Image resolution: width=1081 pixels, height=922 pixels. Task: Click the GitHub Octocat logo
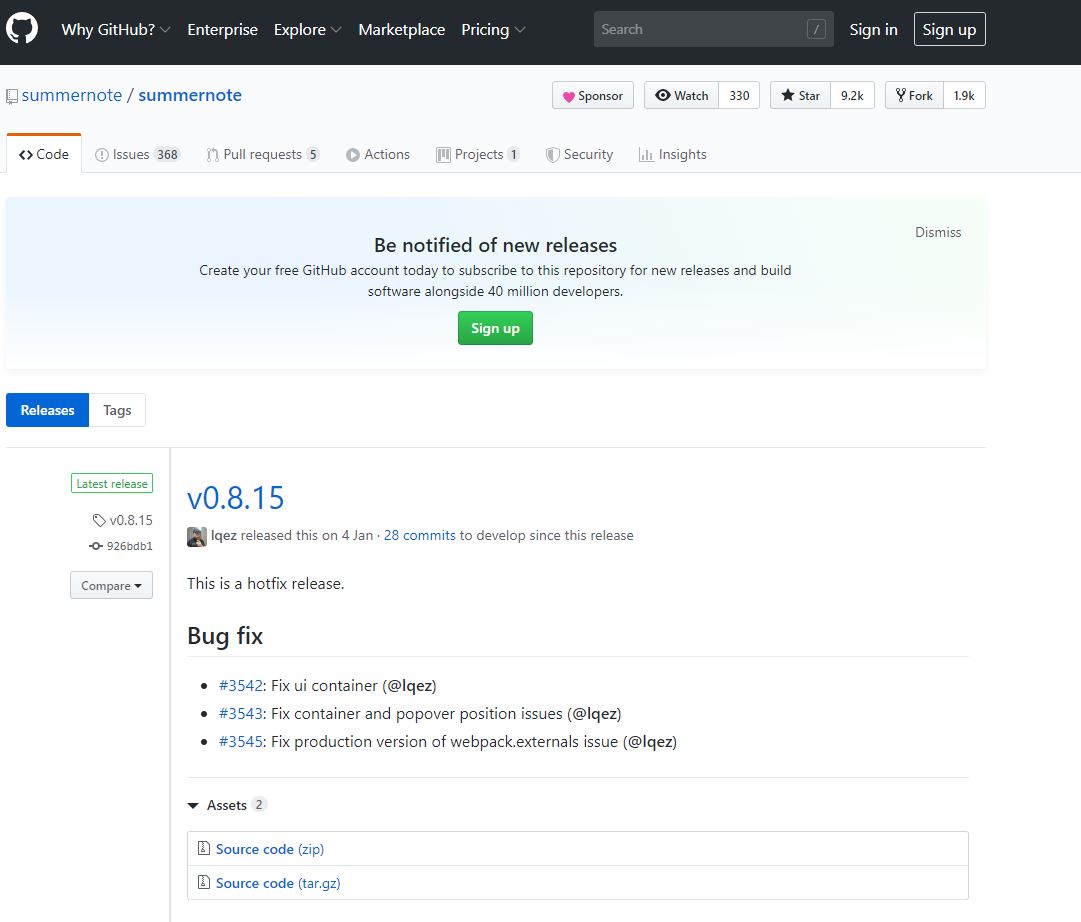point(22,29)
